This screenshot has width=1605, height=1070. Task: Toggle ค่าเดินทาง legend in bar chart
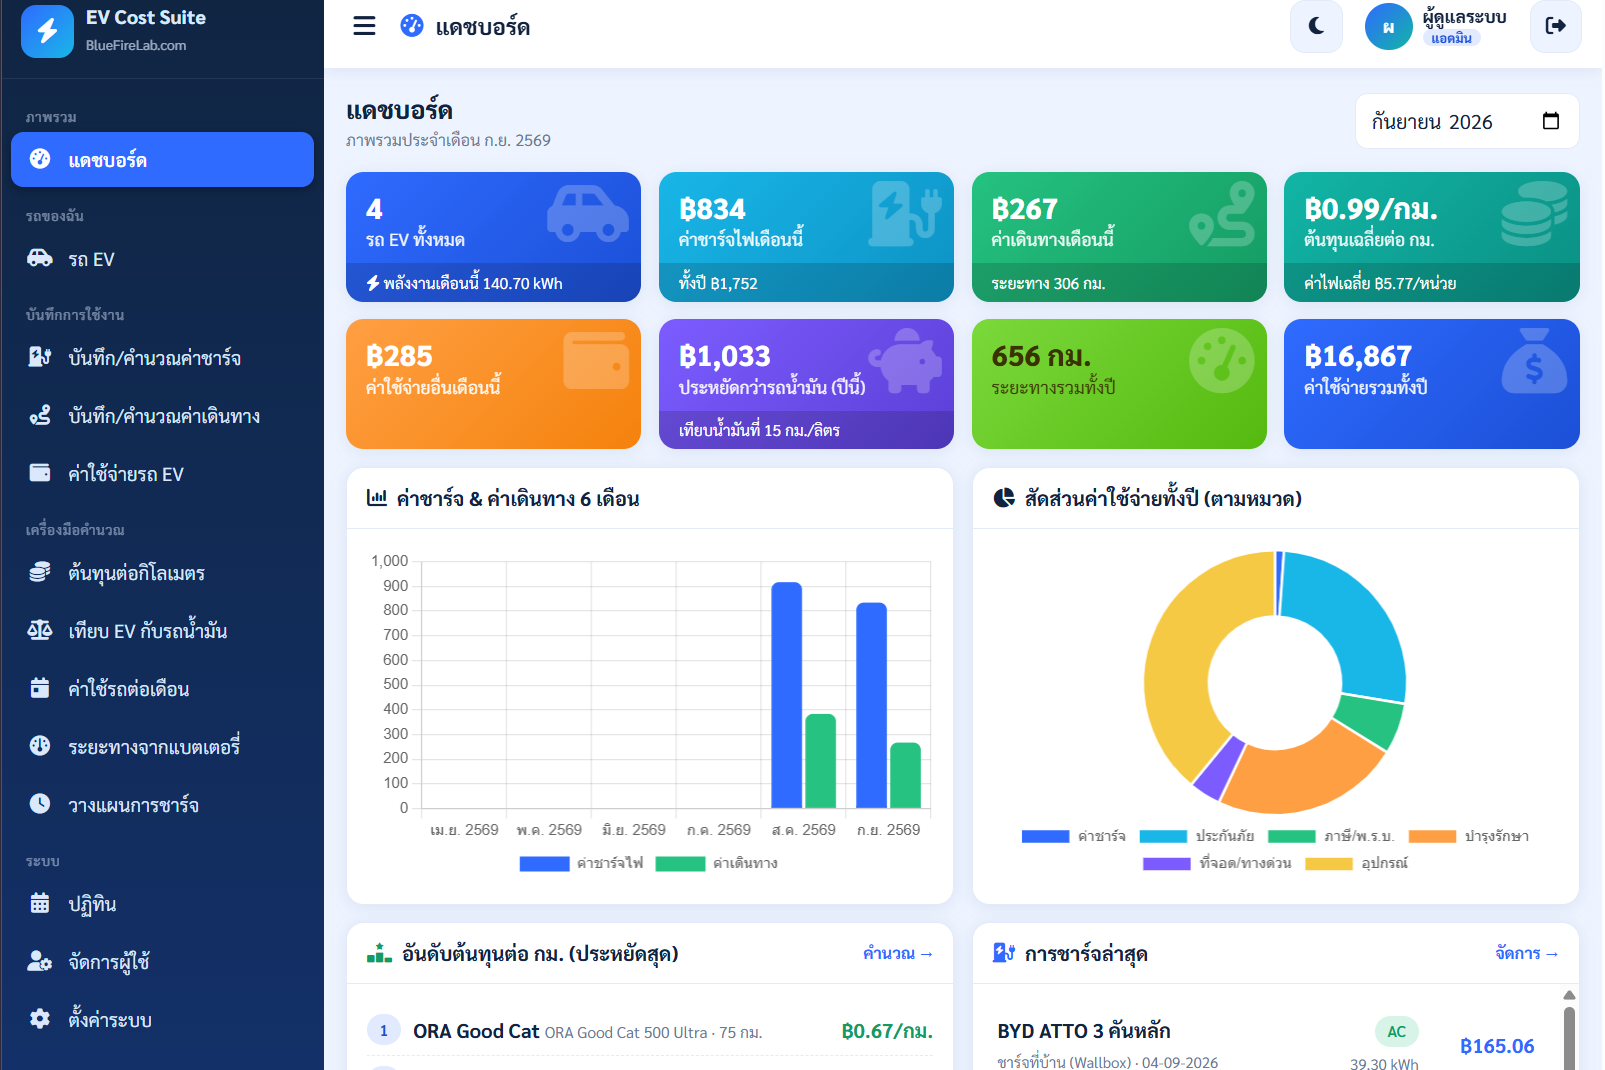pos(717,863)
